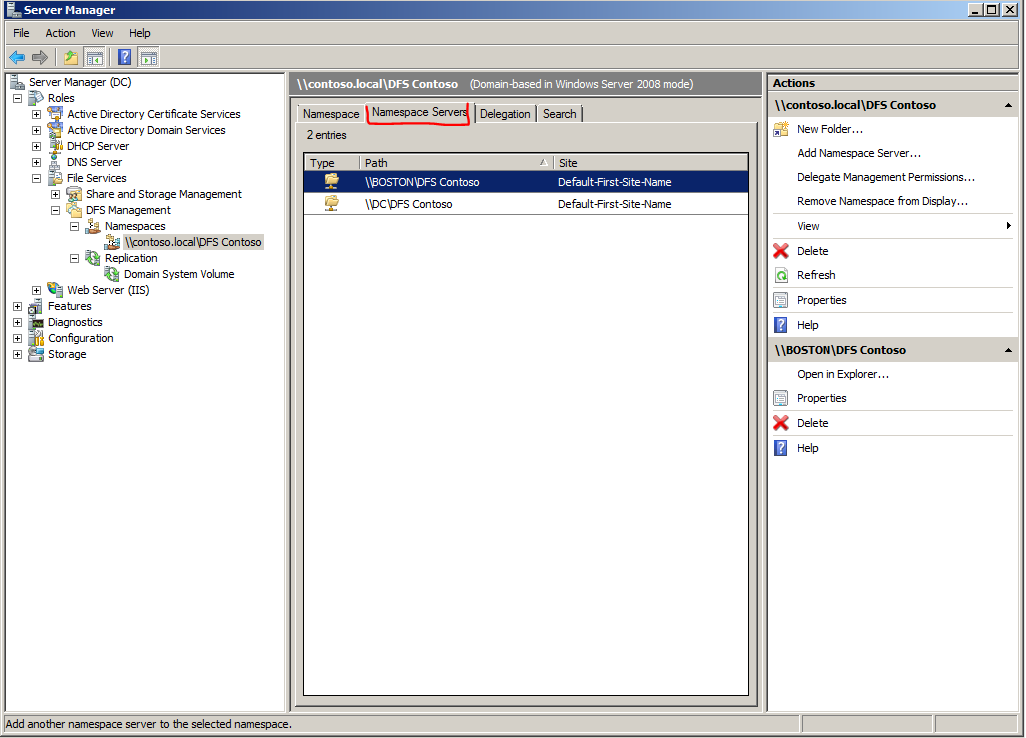Click the DFS Management folder icon

click(x=75, y=210)
